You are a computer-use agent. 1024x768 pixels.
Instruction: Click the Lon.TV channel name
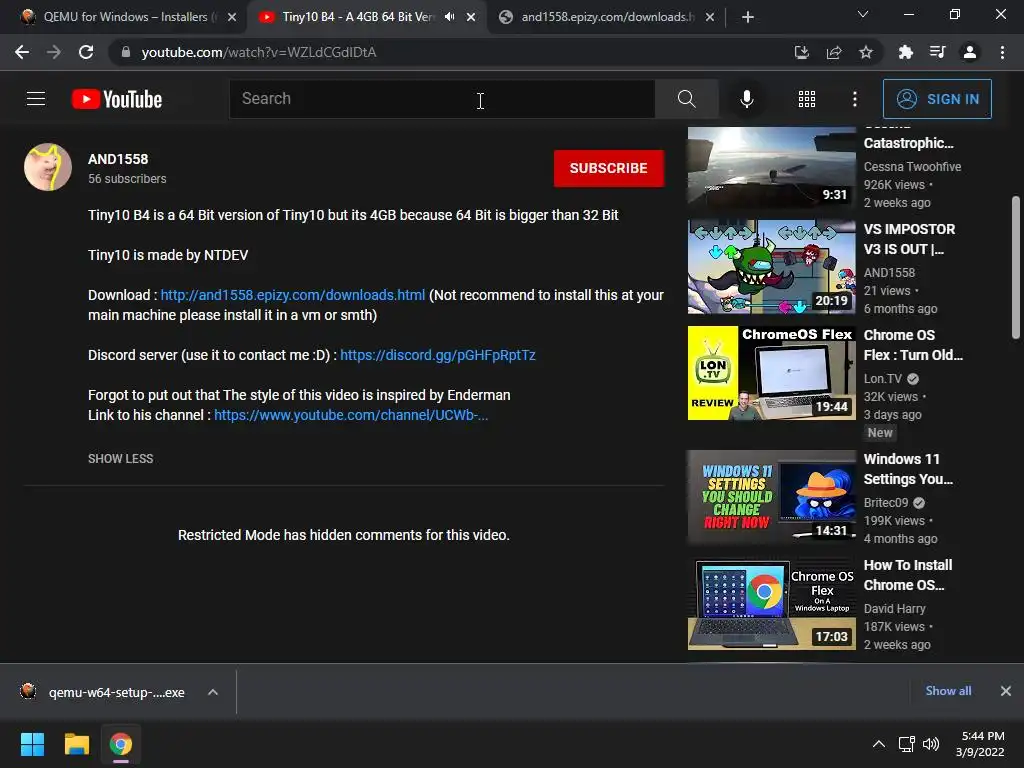(883, 379)
